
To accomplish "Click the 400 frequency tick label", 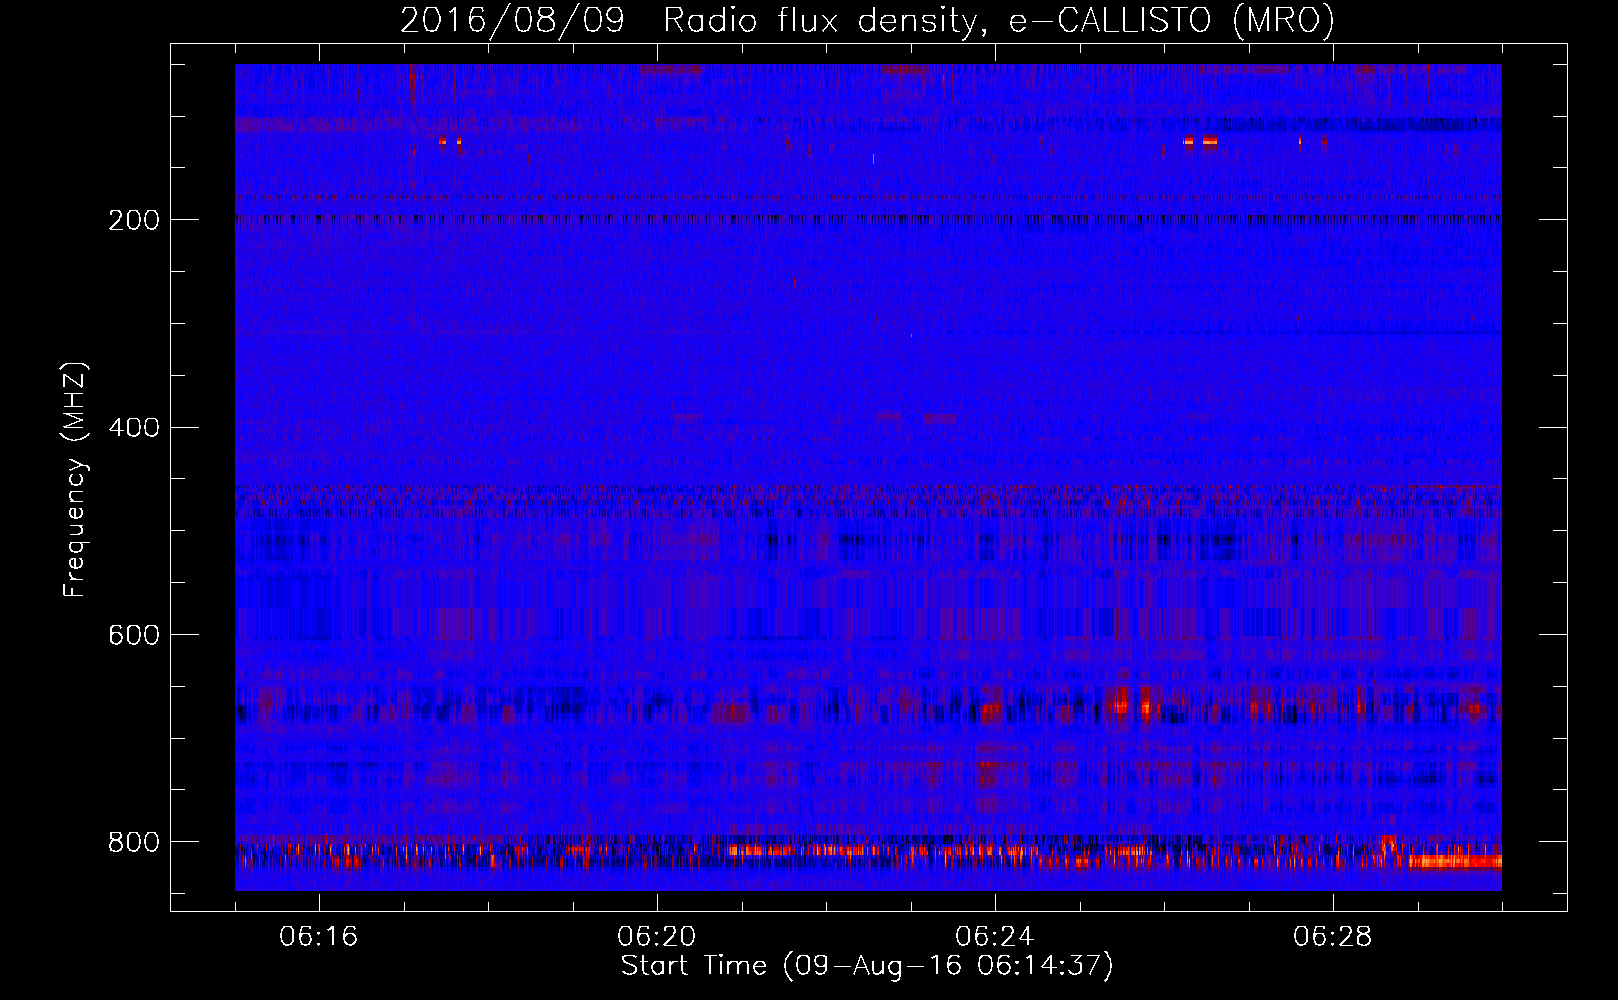I will click(x=133, y=428).
